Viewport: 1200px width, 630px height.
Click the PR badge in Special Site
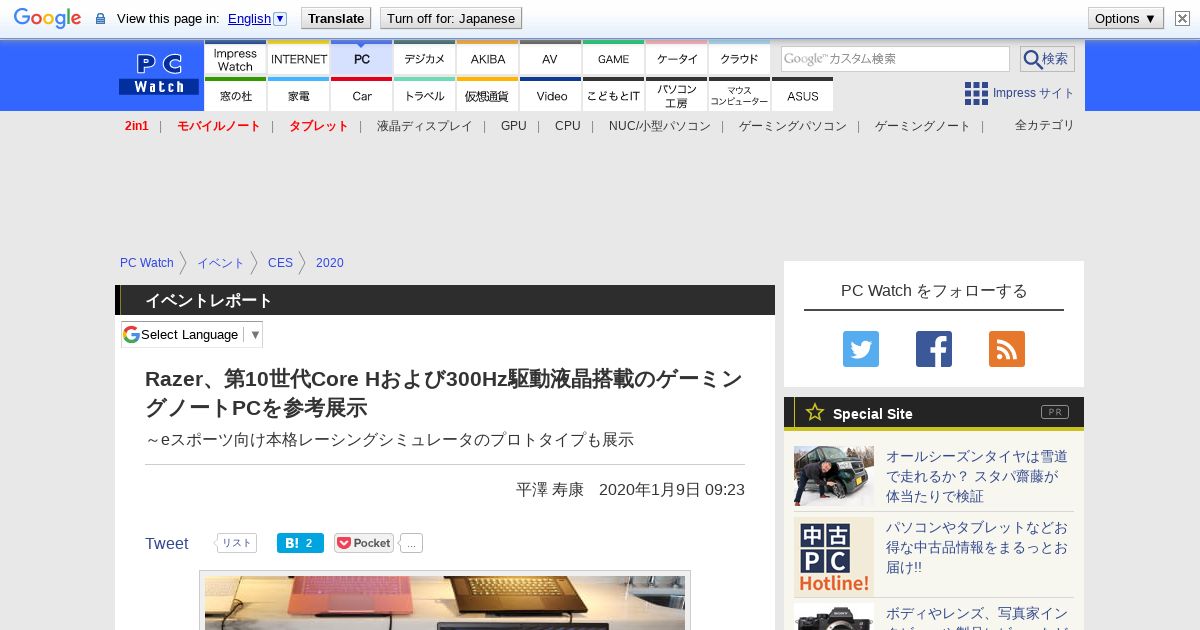click(x=1055, y=412)
